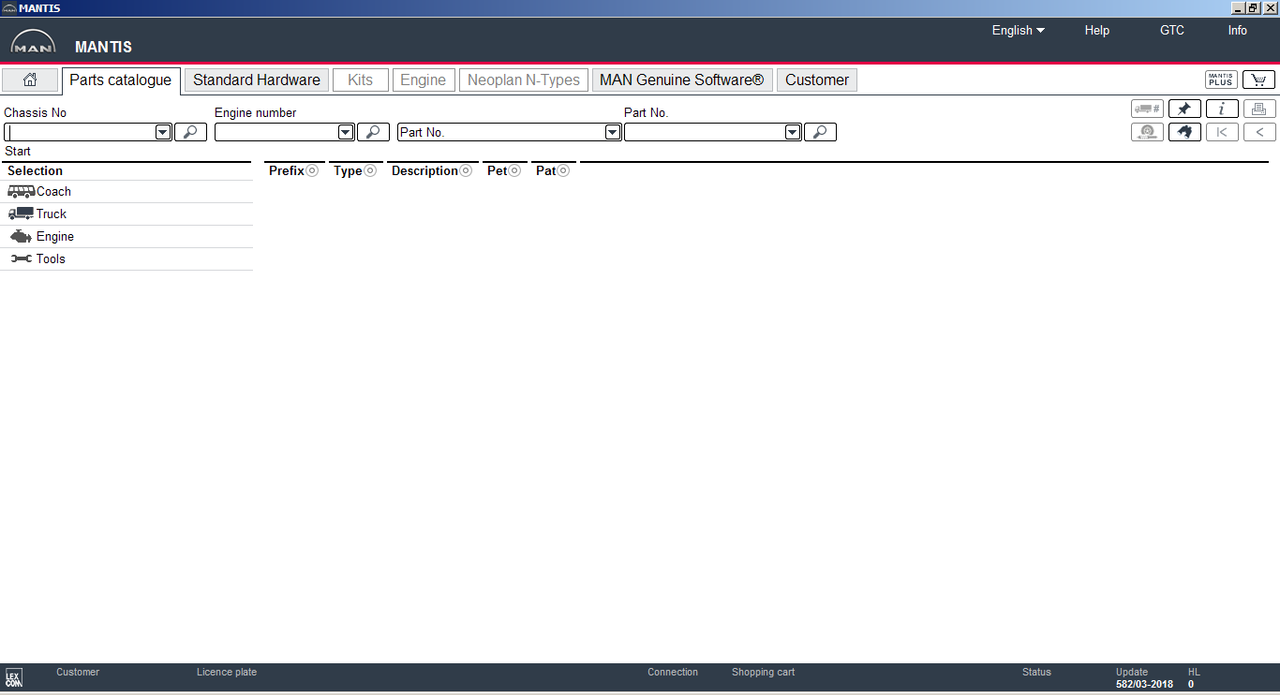Search by Chassis No magnifier icon
This screenshot has height=695, width=1280.
point(190,132)
